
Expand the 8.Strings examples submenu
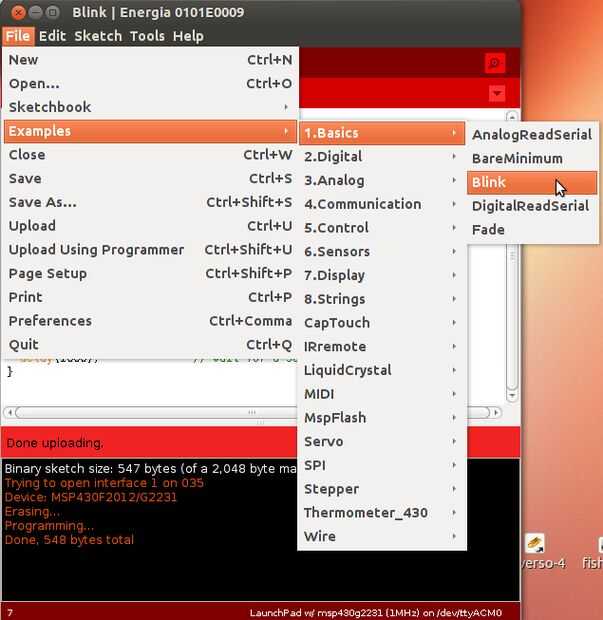(382, 299)
